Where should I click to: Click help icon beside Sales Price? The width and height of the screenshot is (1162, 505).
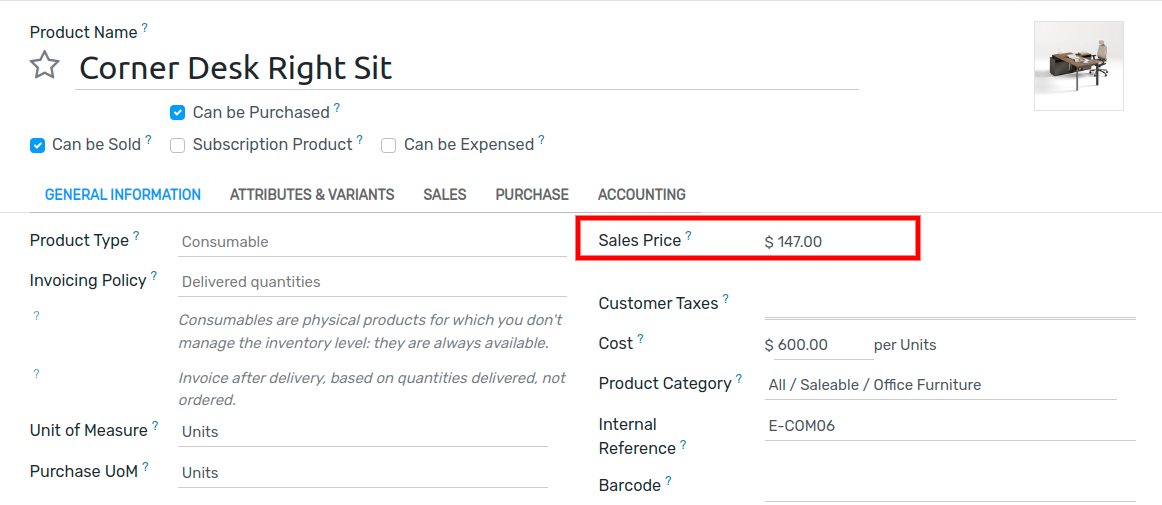688,236
